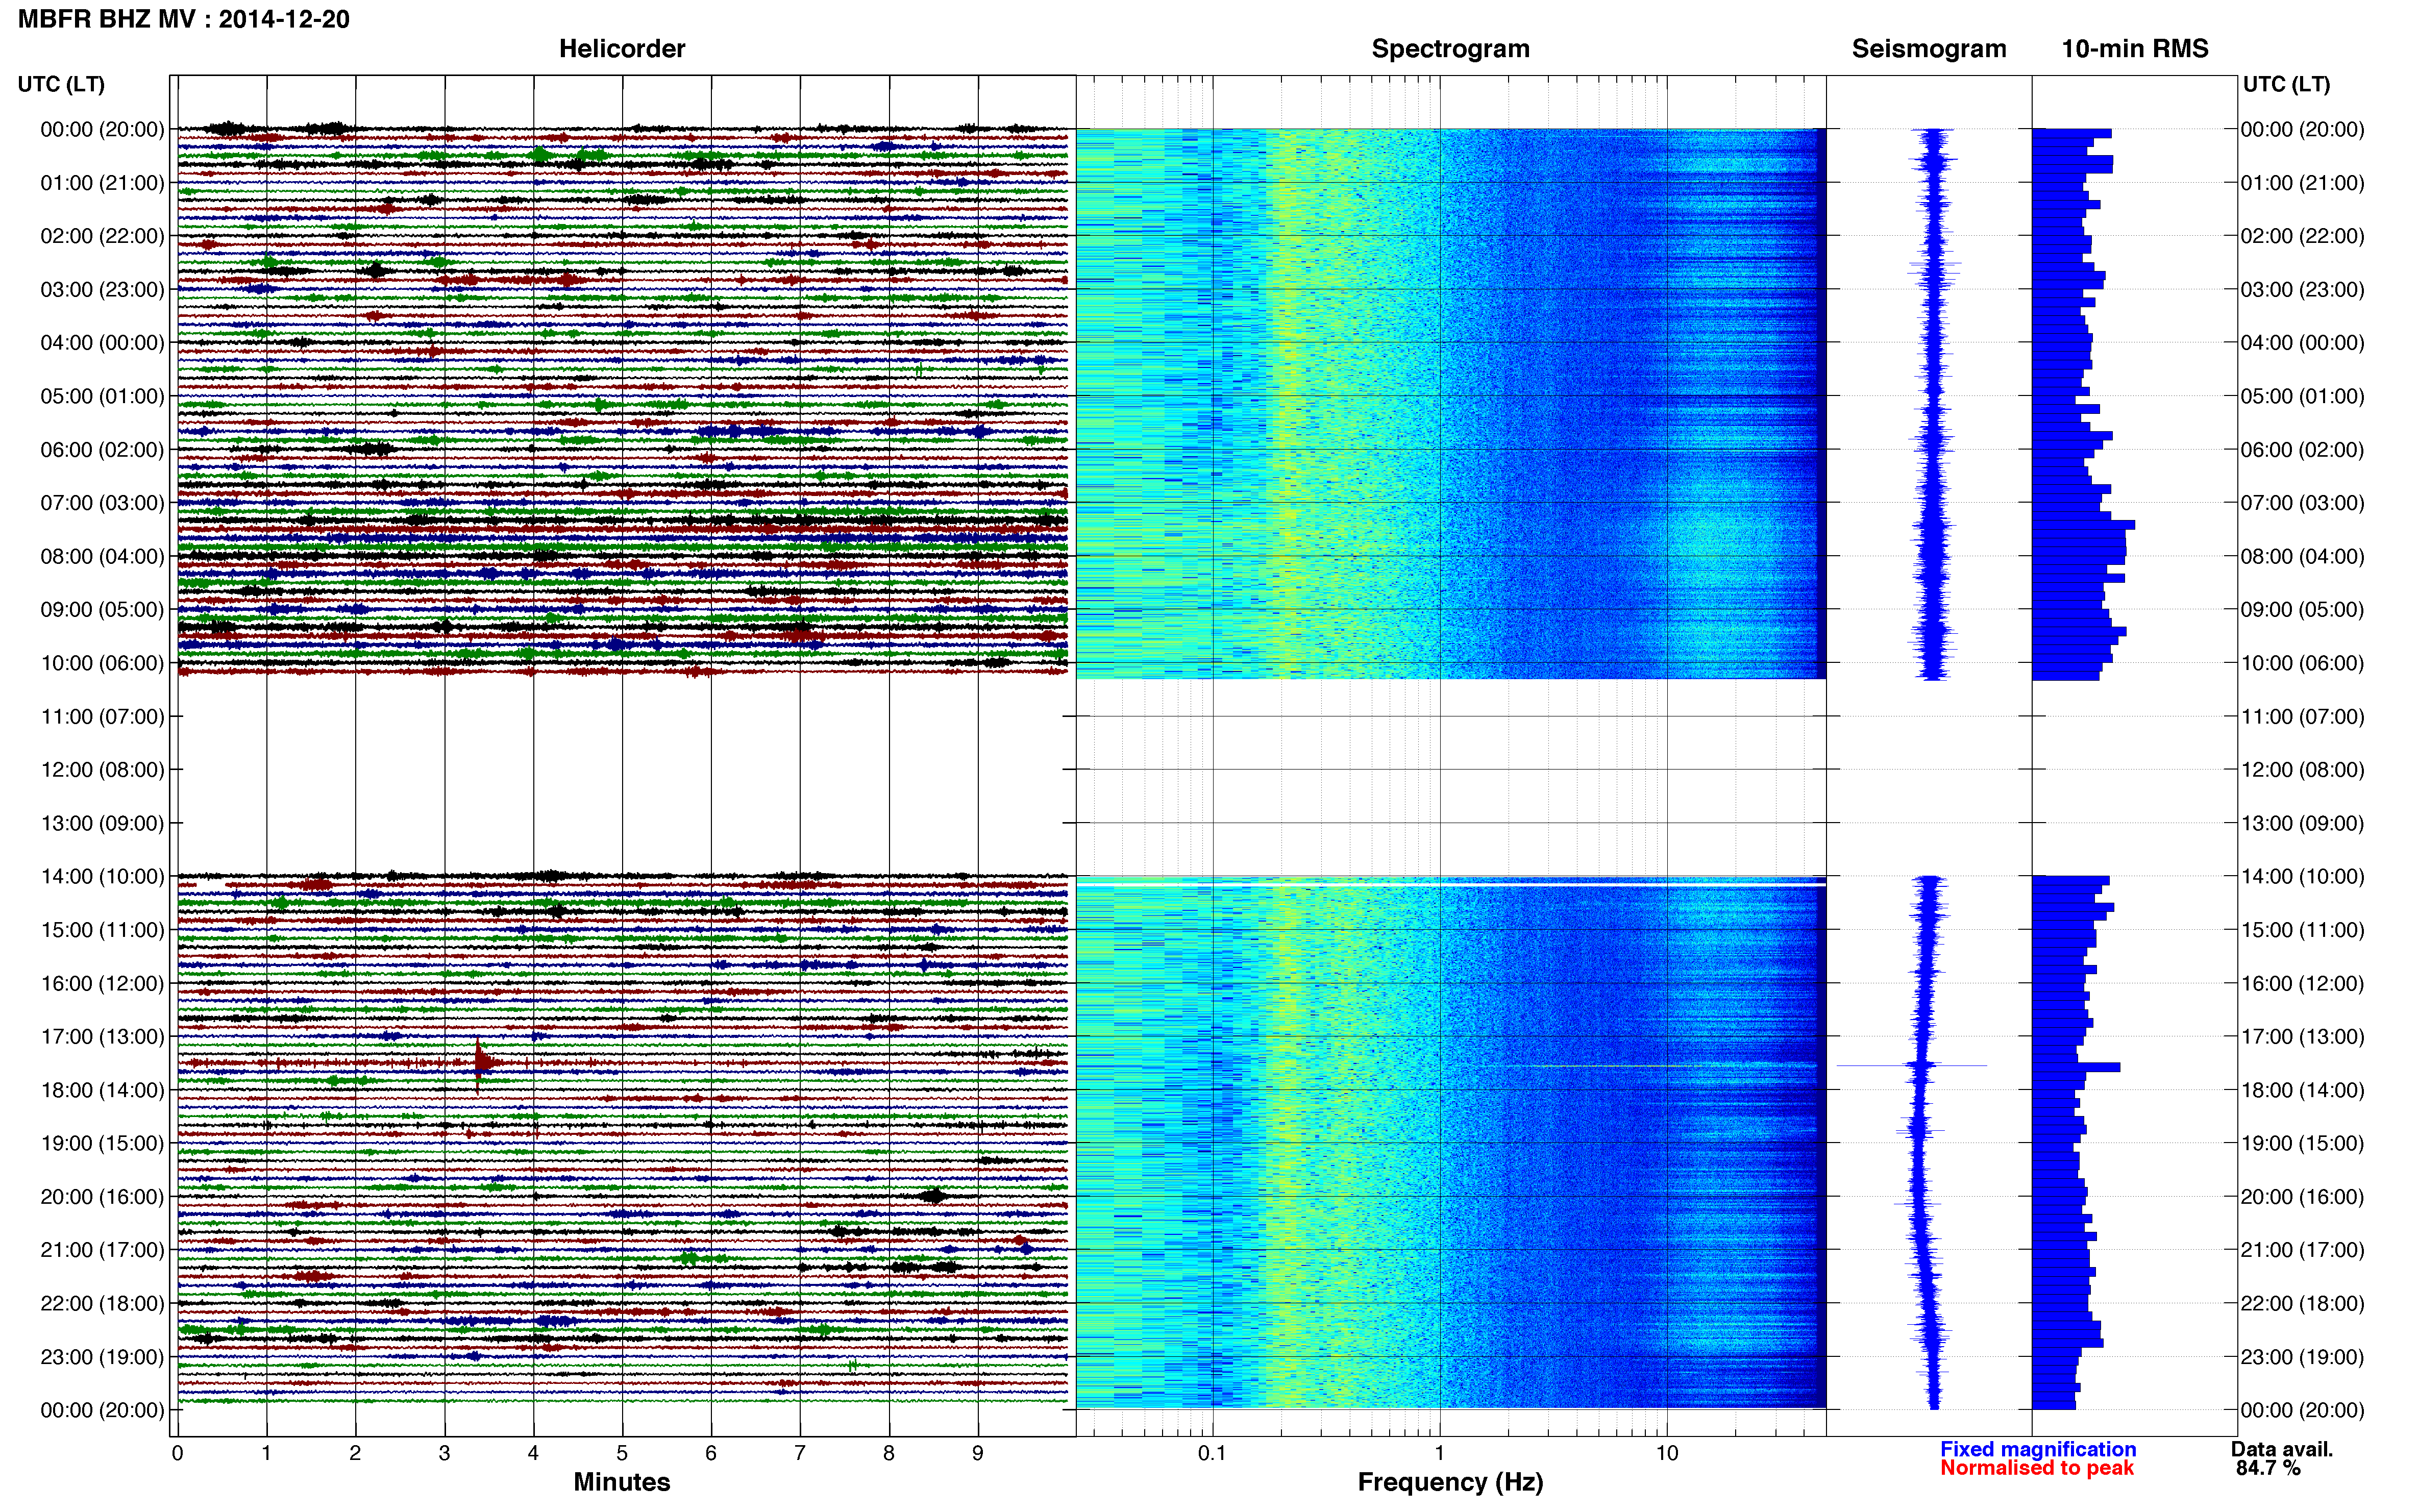Click left time label '13:00 (09:00)'
The image size is (2419, 1512).
[x=102, y=823]
